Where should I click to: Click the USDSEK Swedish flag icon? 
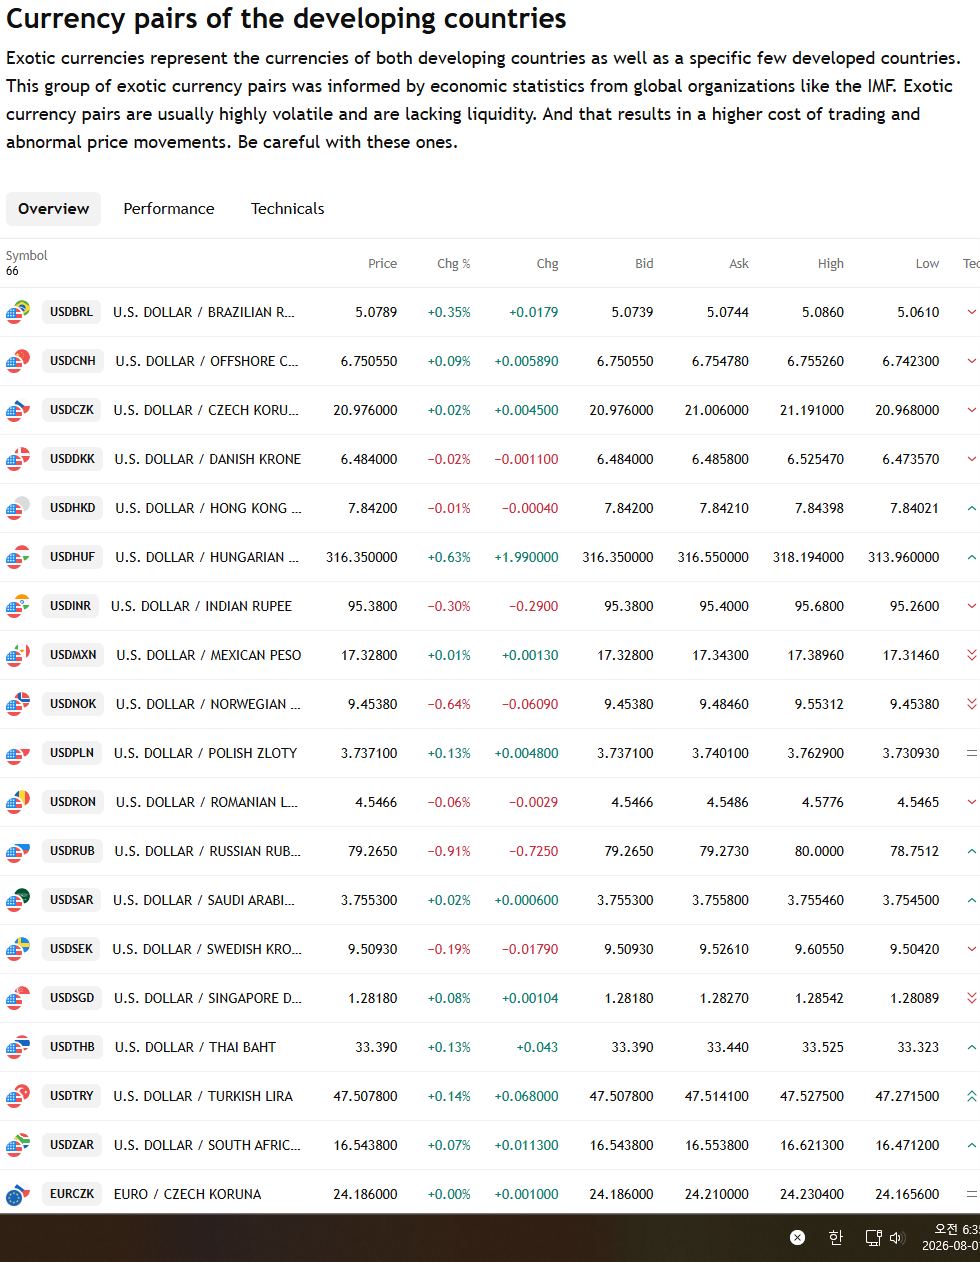click(18, 949)
